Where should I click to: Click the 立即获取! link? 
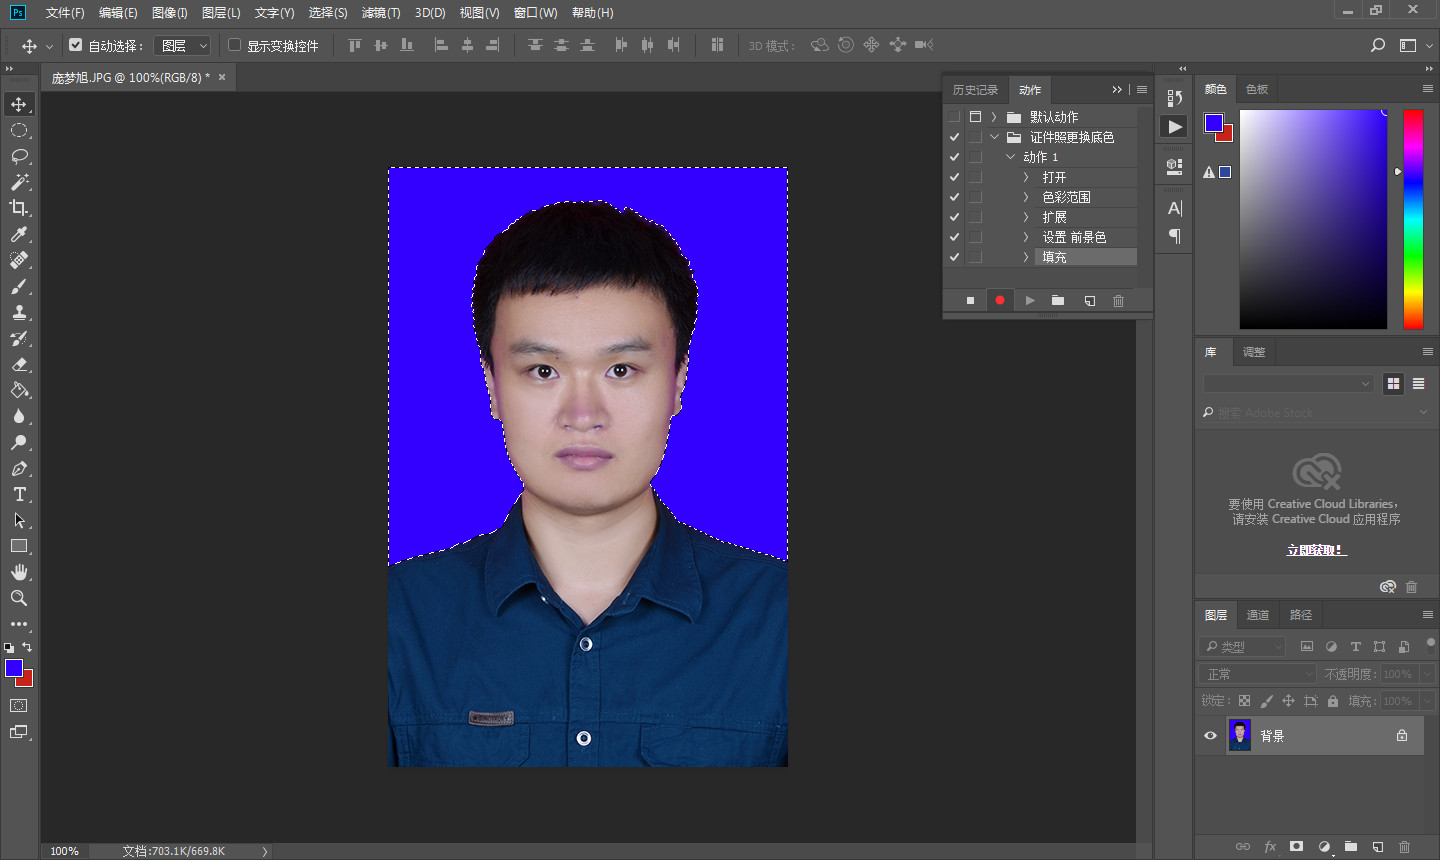[1316, 550]
